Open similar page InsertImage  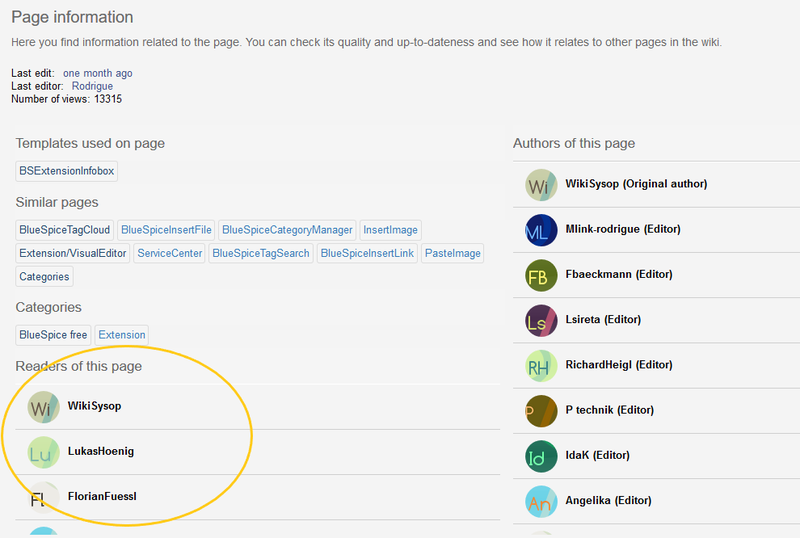click(390, 230)
